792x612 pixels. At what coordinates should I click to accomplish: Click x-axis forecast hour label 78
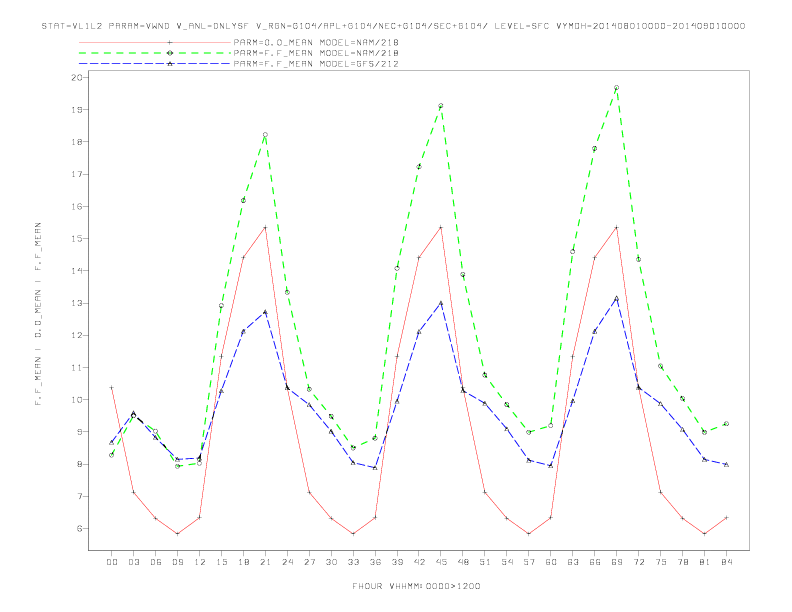(682, 562)
